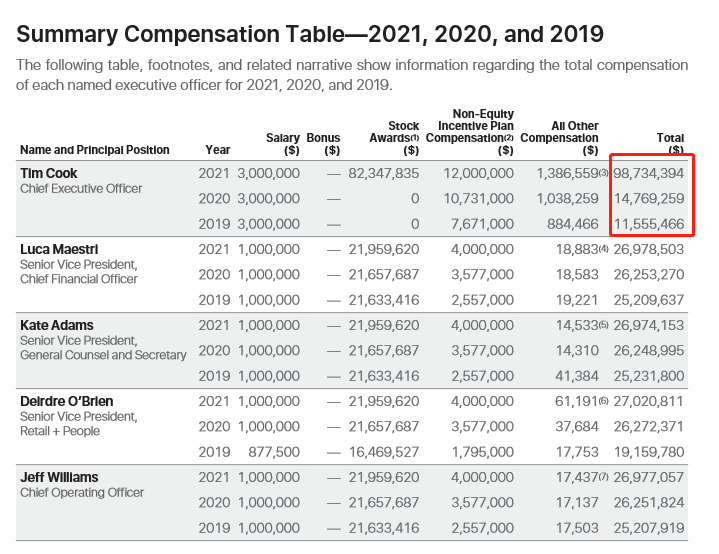Select the name 'Deirdre O'Brien'
Screen dimensions: 719x554
(66, 401)
